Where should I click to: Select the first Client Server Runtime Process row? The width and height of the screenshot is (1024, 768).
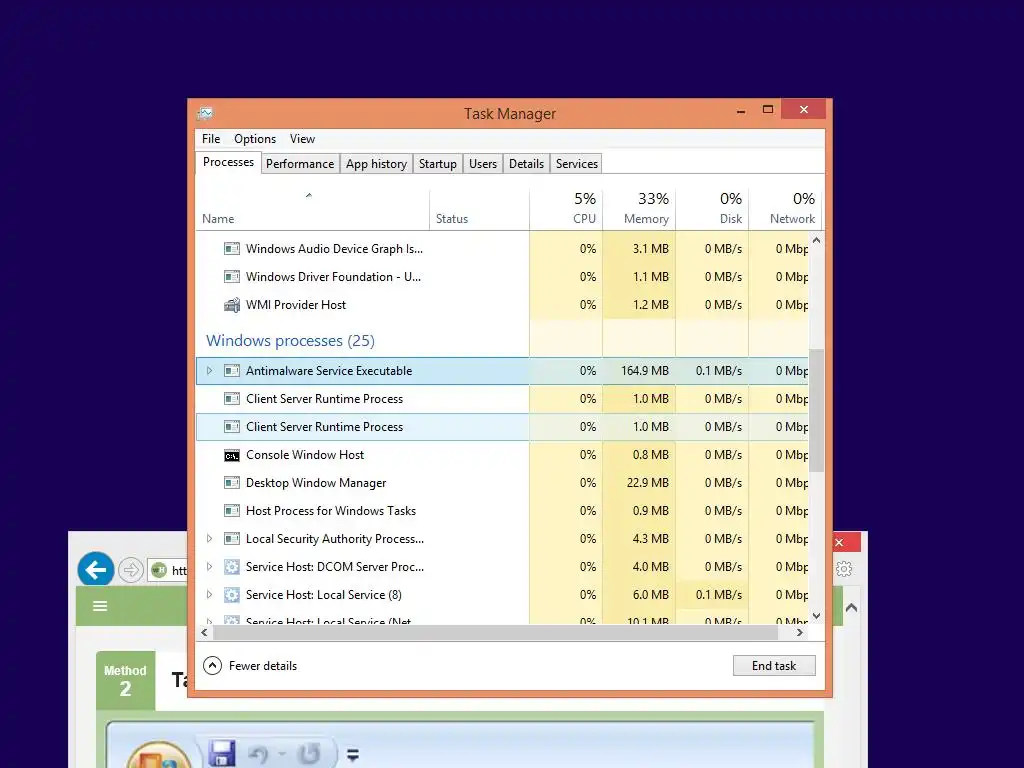point(502,399)
